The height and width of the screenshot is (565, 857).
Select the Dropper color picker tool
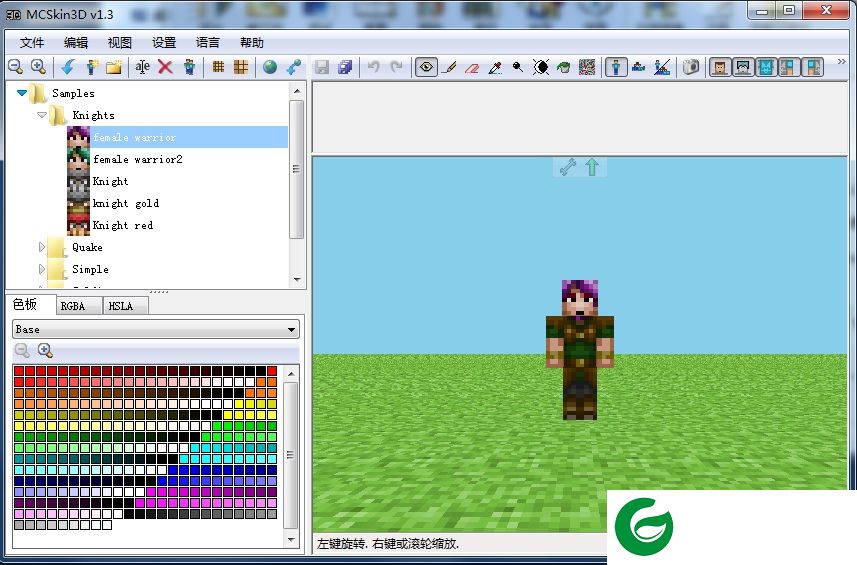click(x=495, y=67)
